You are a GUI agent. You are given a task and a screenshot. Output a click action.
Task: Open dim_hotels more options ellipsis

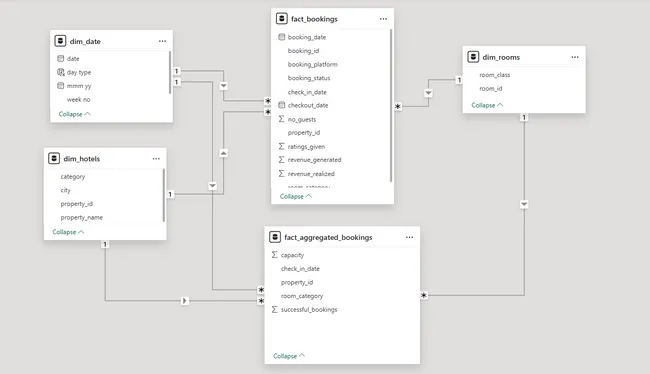(156, 158)
